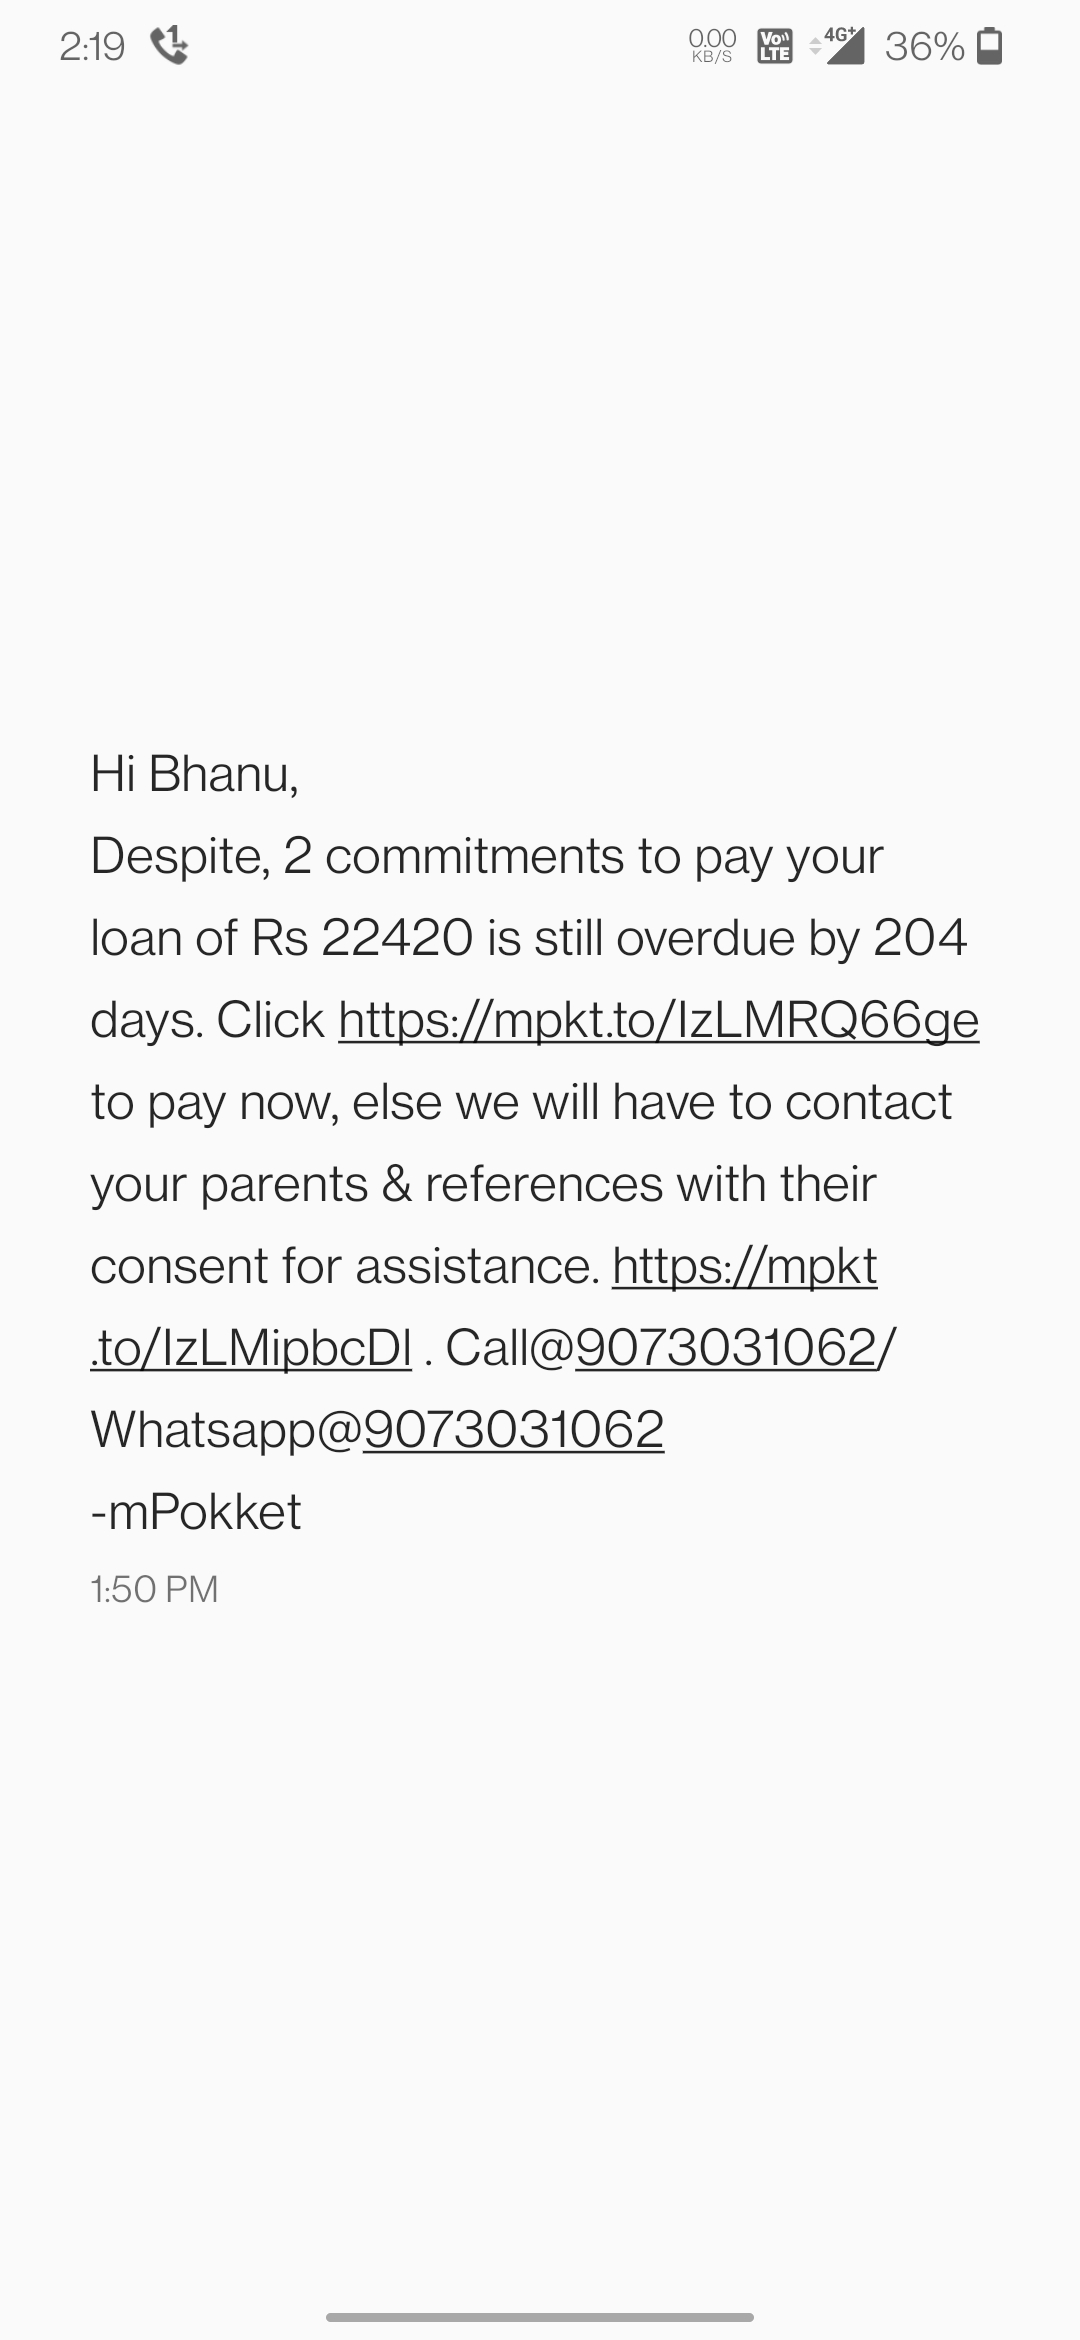Tap the 2:19 clock in status bar
The width and height of the screenshot is (1080, 2340).
point(92,46)
